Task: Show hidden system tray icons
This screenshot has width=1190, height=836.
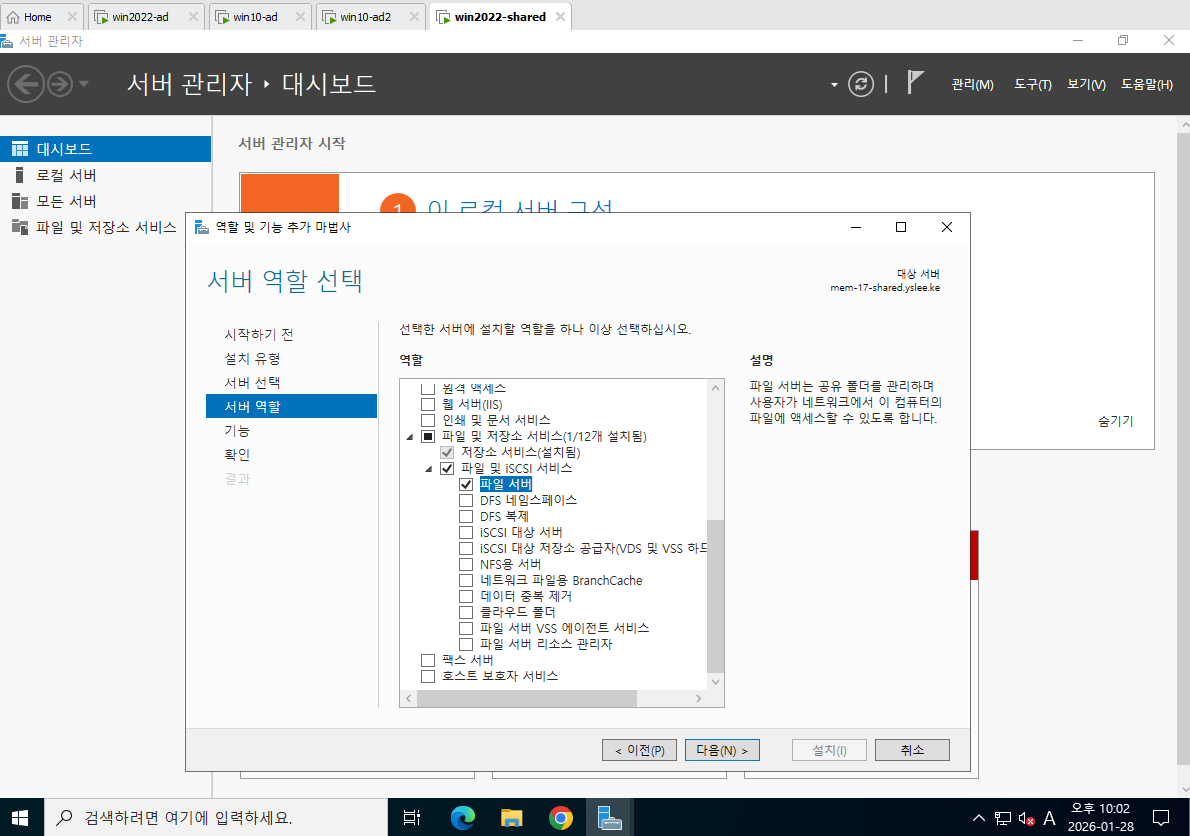Action: [x=979, y=818]
